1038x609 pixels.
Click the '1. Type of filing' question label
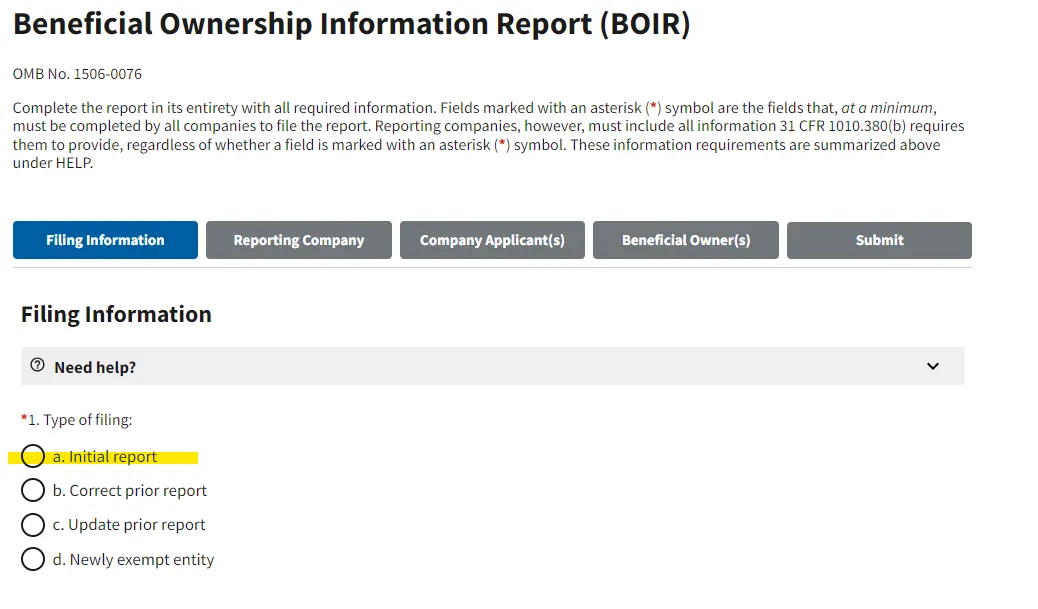click(x=77, y=420)
